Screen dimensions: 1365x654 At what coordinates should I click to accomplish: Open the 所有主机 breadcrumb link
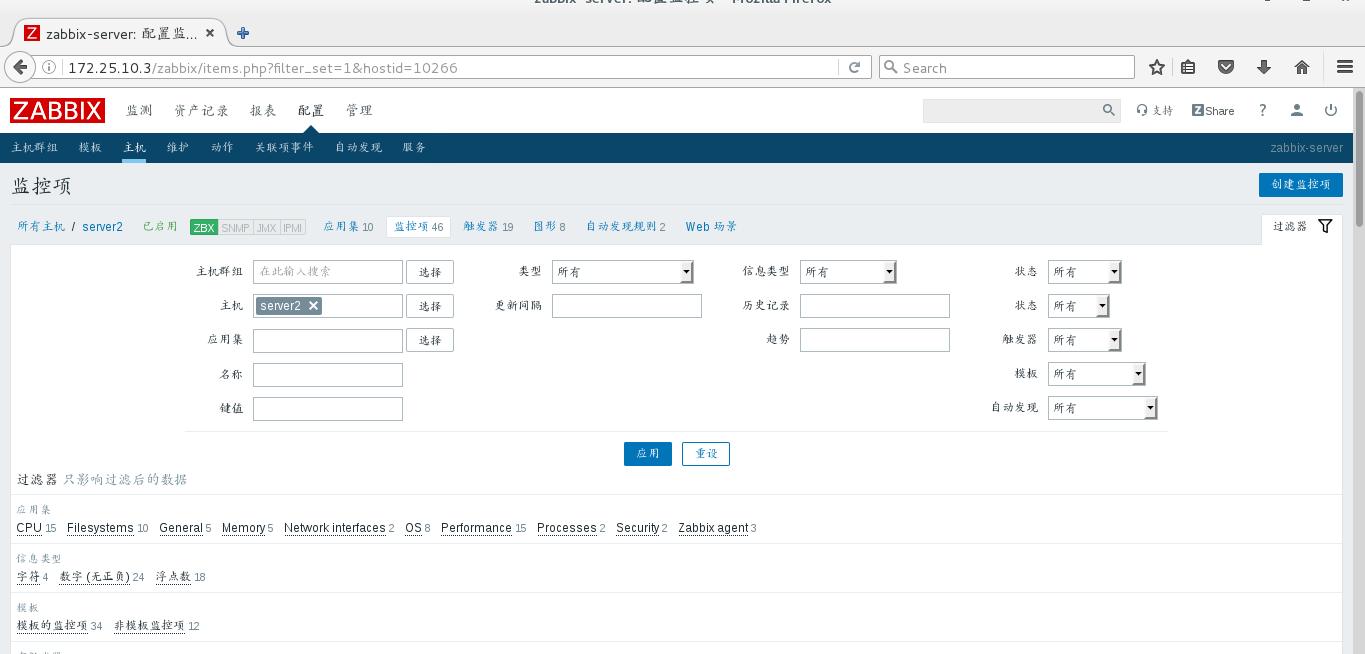[41, 227]
